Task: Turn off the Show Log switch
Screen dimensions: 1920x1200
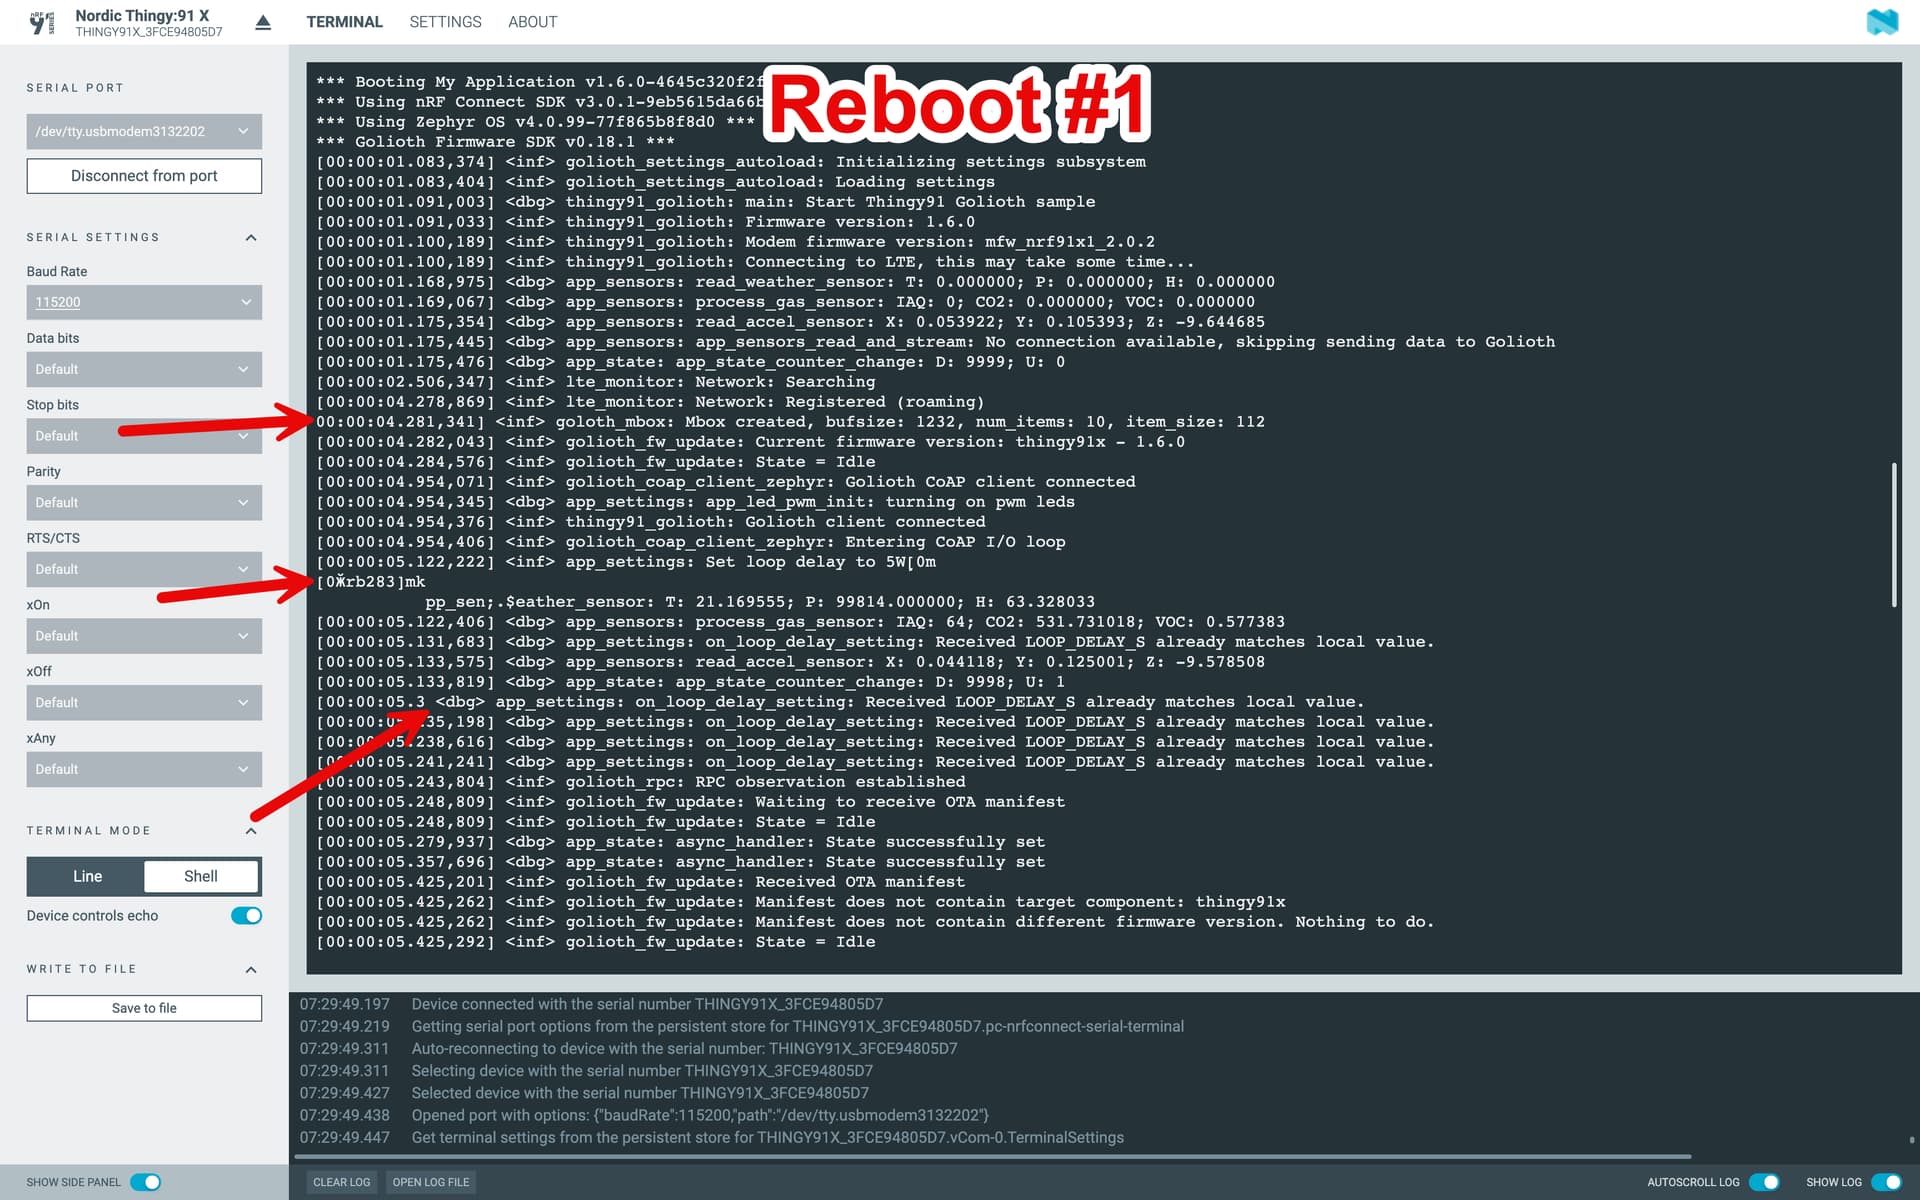Action: pyautogui.click(x=1886, y=1182)
